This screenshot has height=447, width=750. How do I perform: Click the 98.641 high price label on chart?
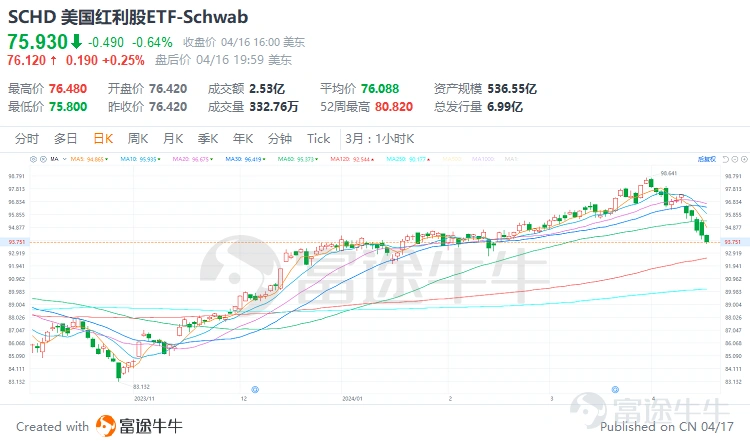click(x=669, y=173)
